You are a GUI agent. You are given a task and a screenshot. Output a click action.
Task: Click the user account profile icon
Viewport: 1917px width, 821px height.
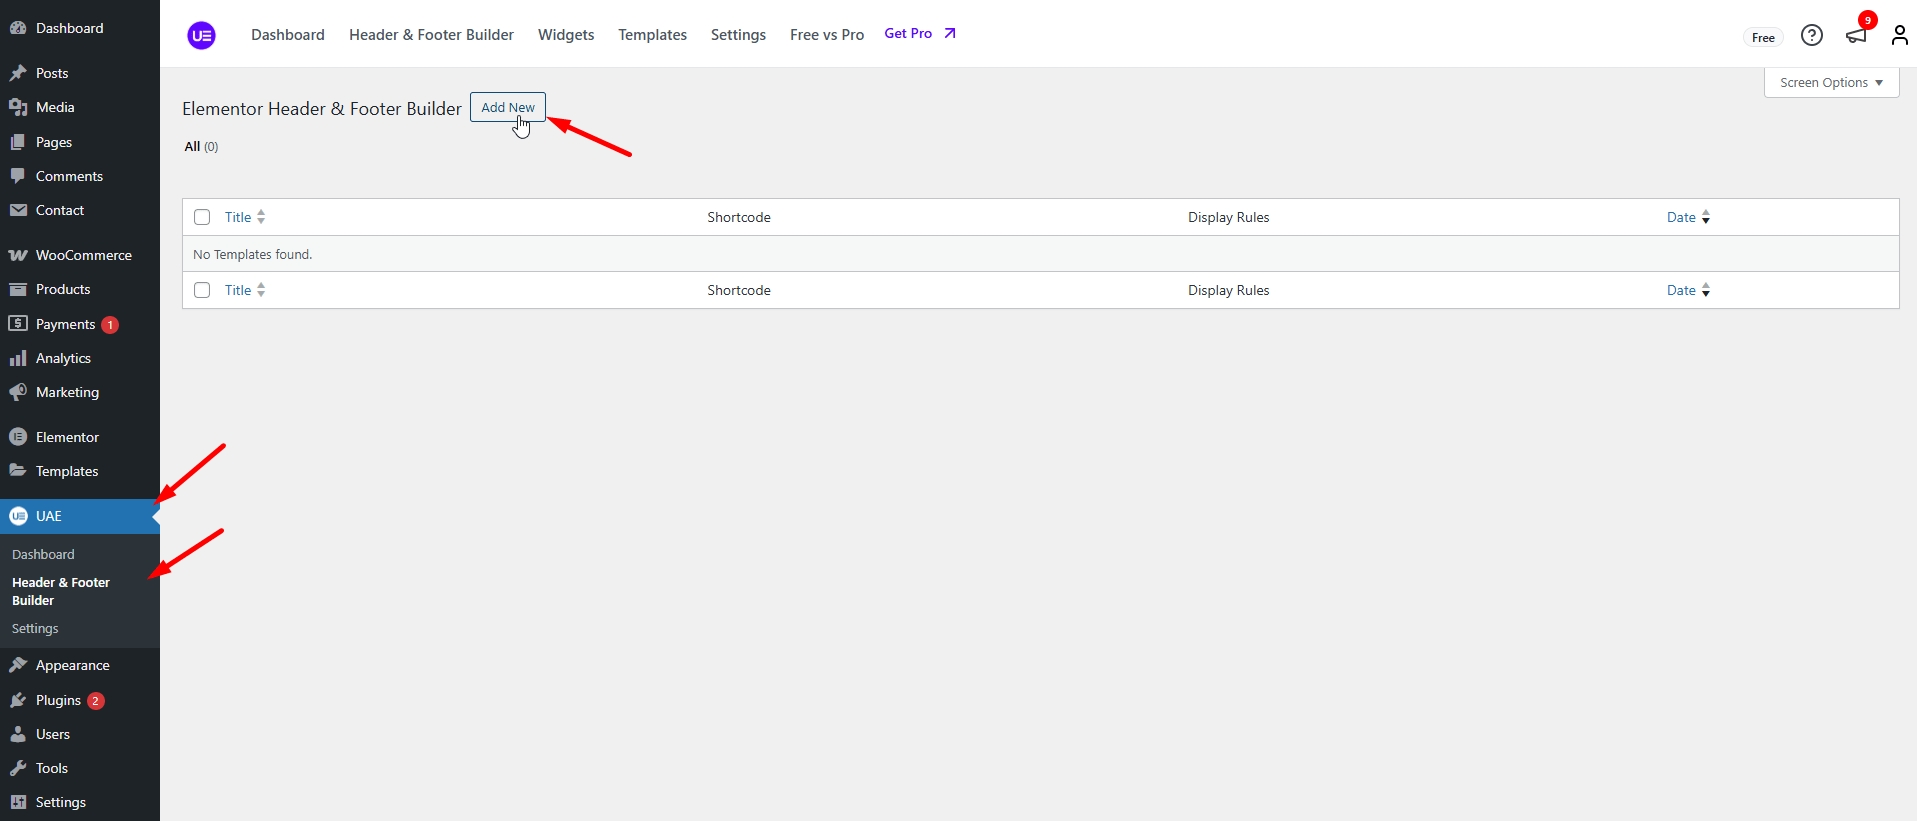(1899, 35)
